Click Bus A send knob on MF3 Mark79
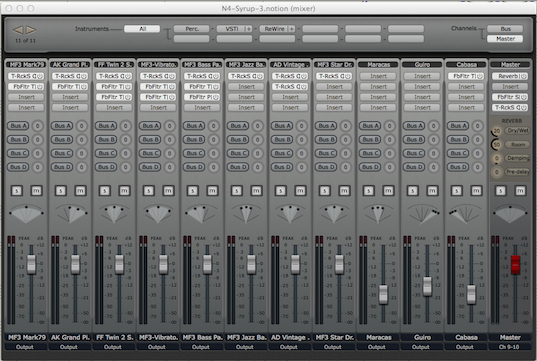The height and width of the screenshot is (361, 537). [38, 126]
